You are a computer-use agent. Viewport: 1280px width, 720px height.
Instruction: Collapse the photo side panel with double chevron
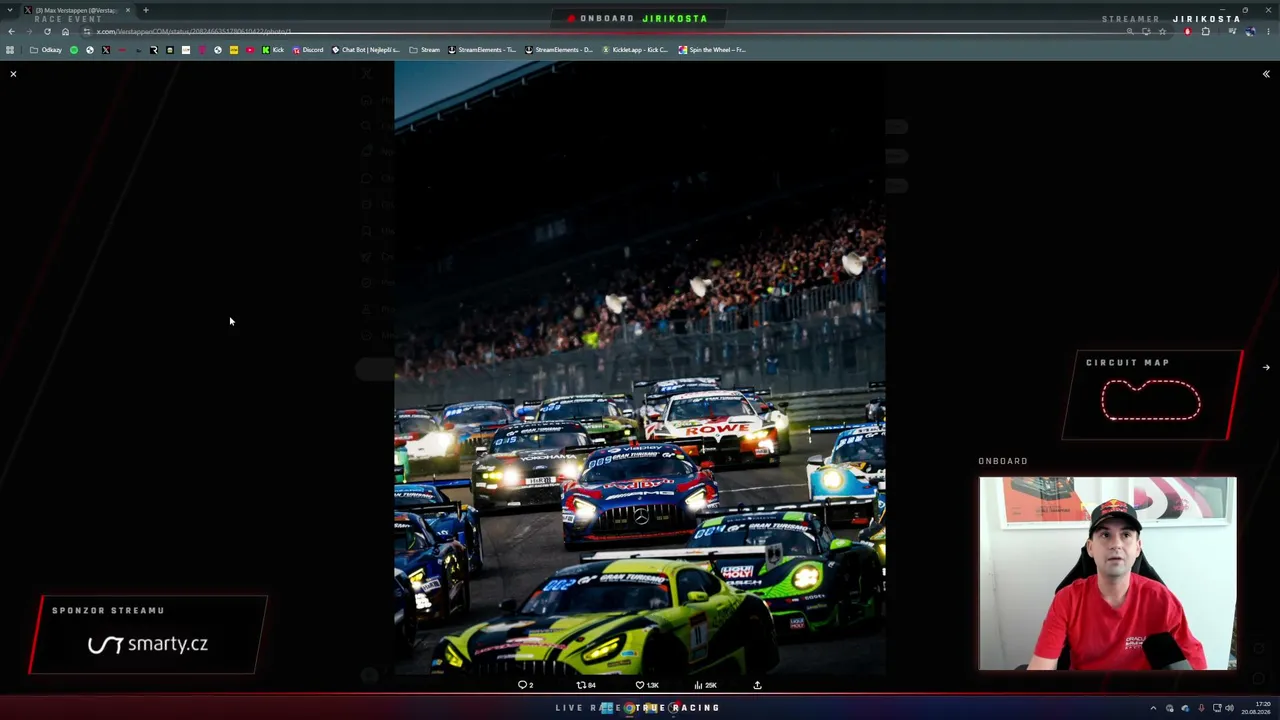click(x=1266, y=74)
